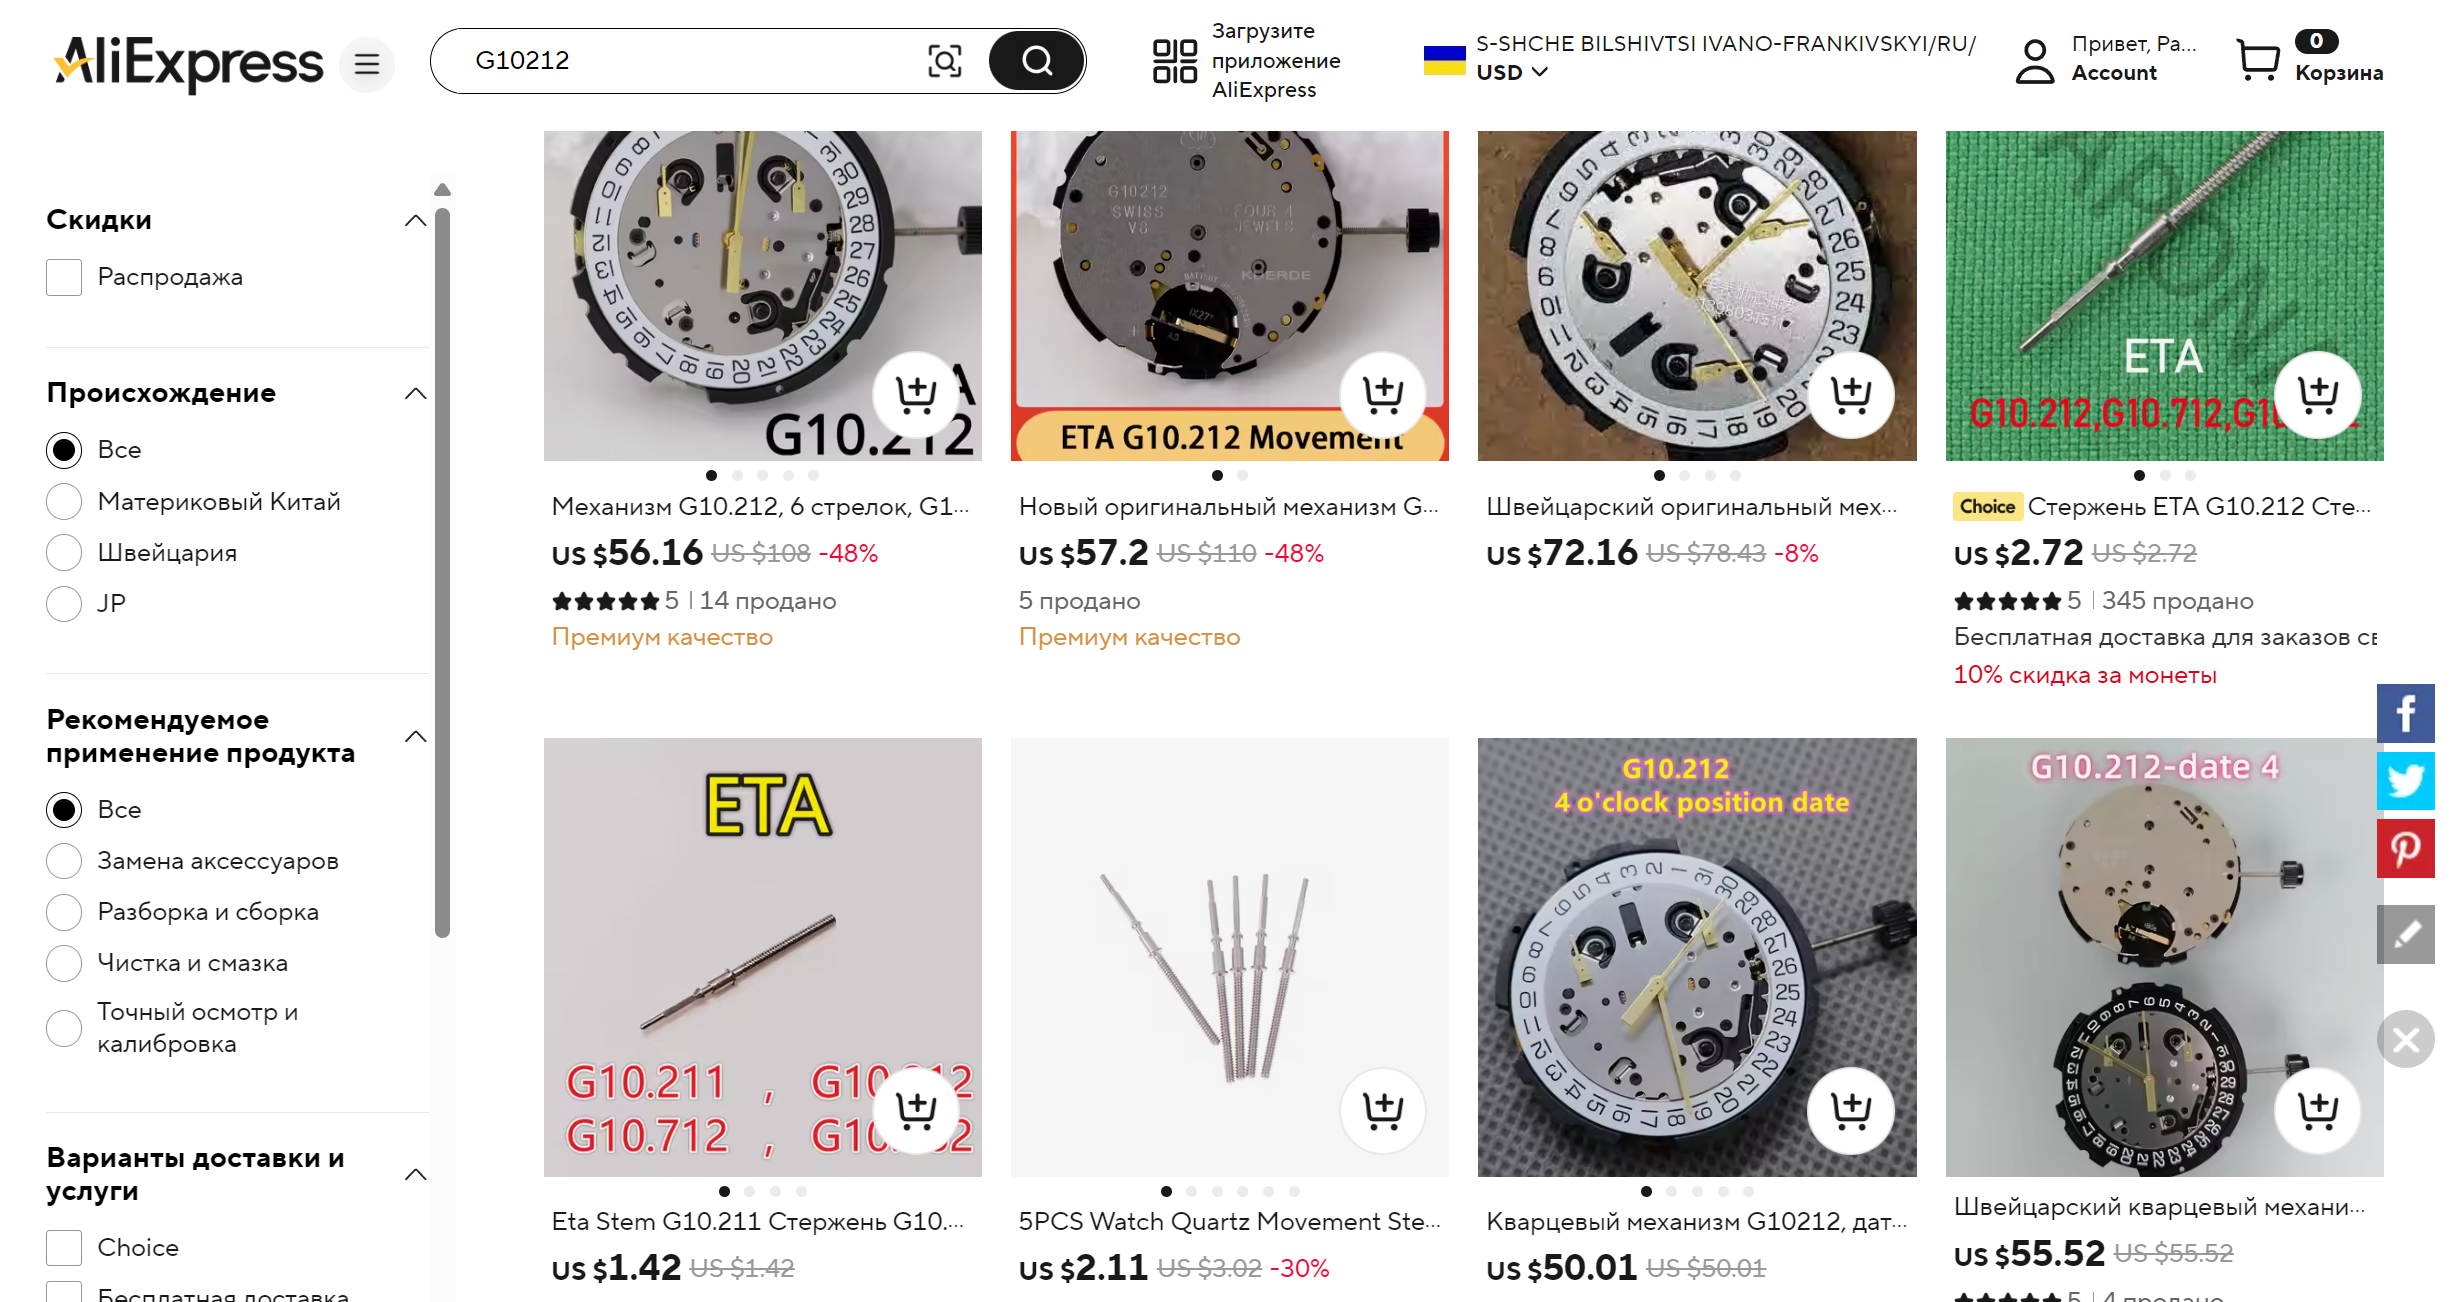The height and width of the screenshot is (1302, 2462).
Task: Tick the Choice delivery checkbox
Action: click(64, 1248)
